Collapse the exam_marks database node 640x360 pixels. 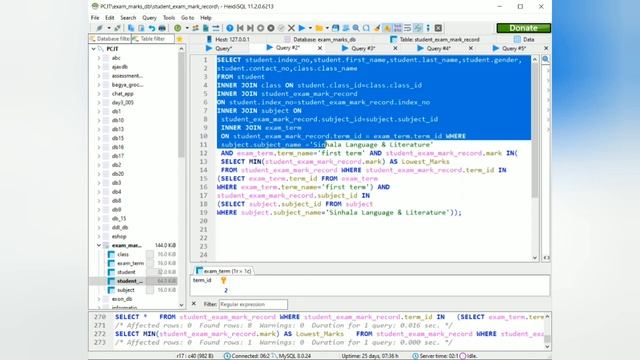coord(99,245)
